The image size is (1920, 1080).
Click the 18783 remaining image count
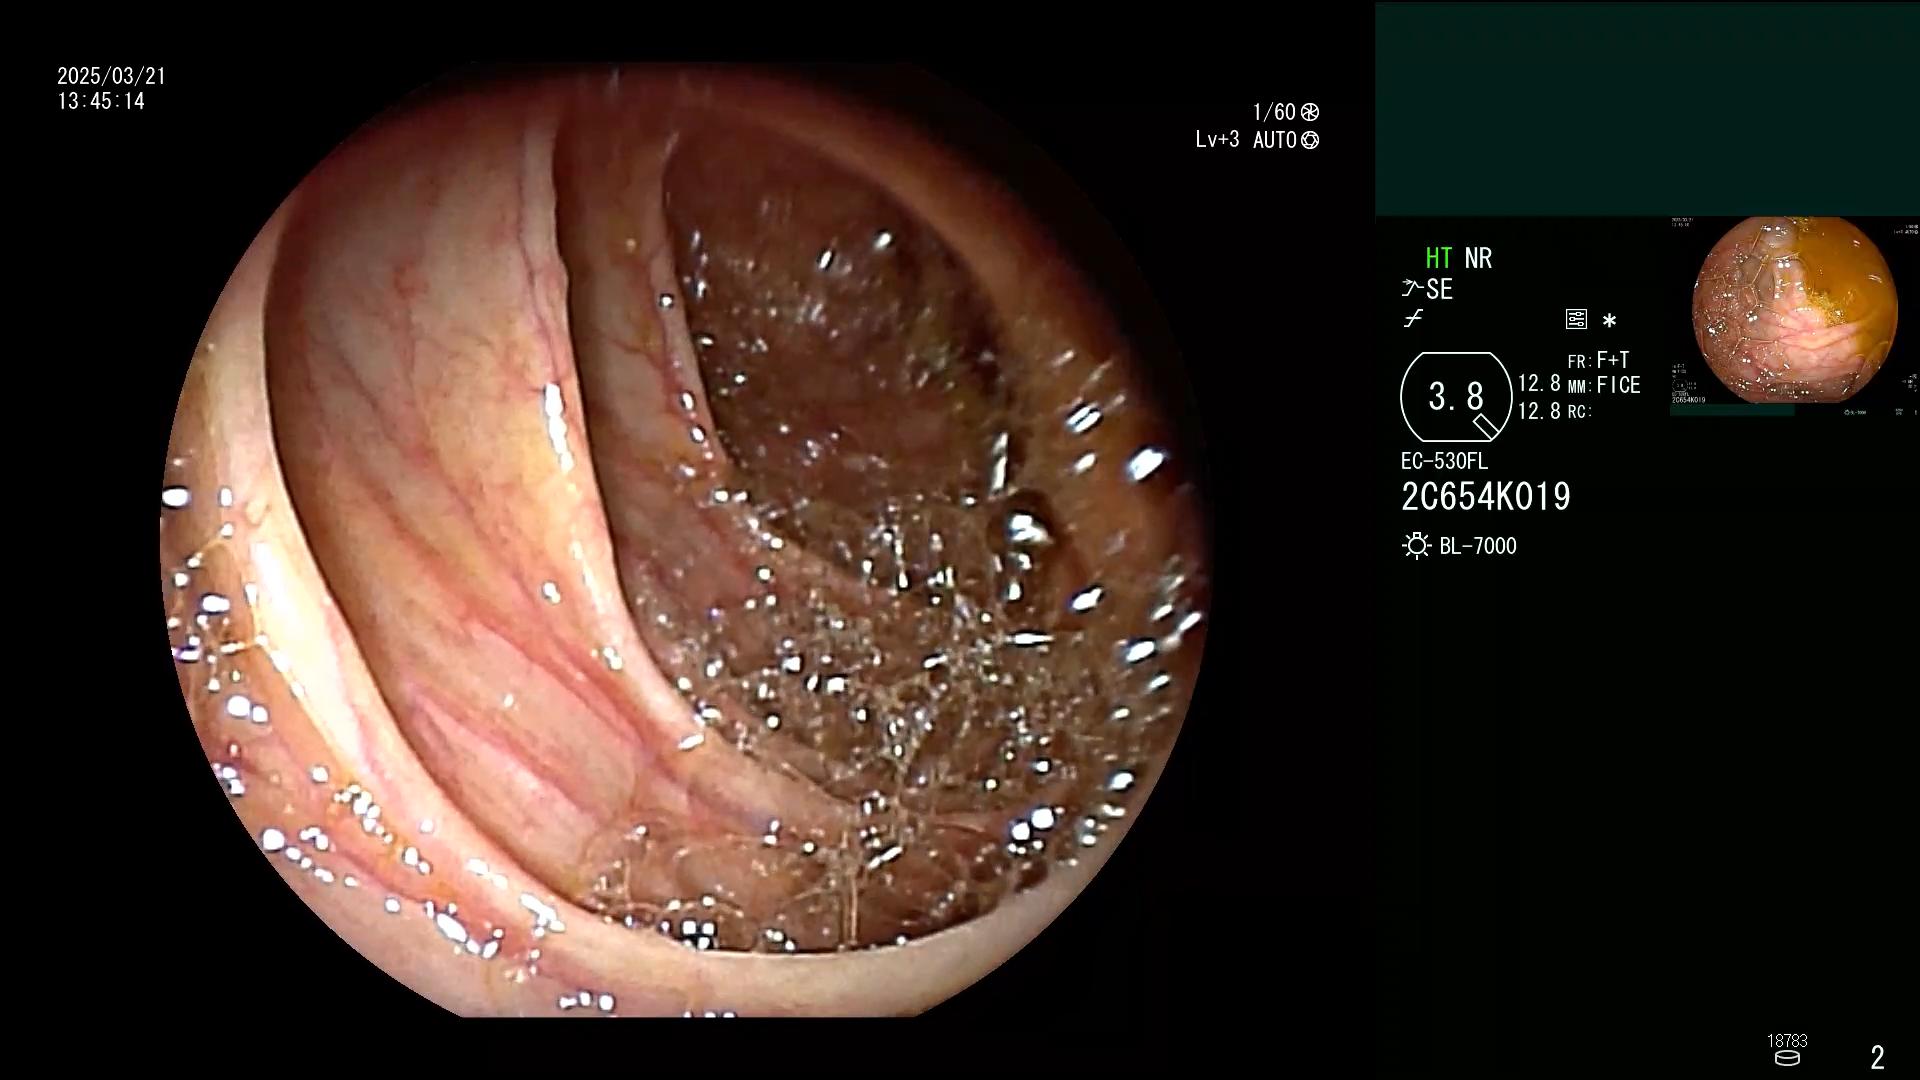pos(1787,1041)
